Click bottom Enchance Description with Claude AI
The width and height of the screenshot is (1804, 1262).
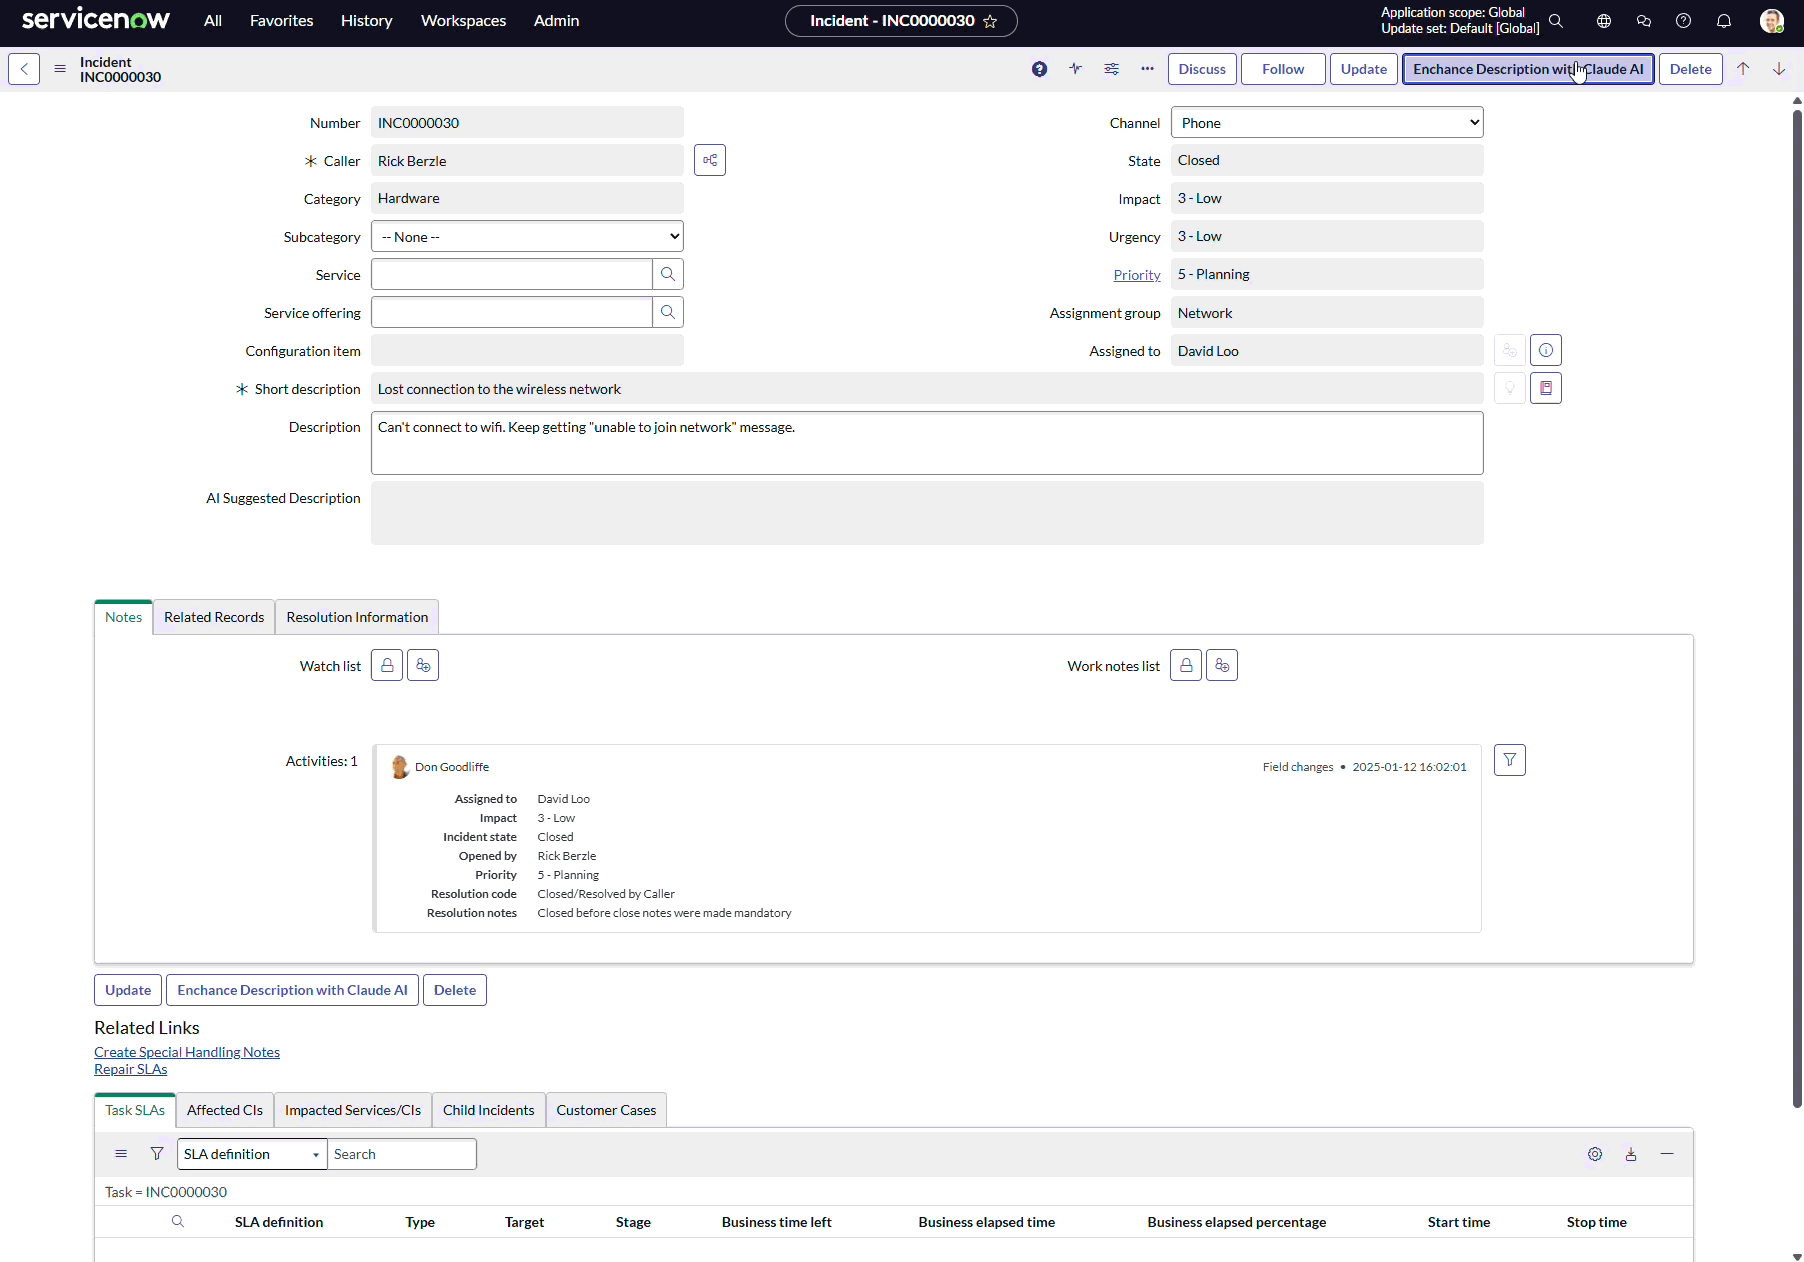coord(292,990)
